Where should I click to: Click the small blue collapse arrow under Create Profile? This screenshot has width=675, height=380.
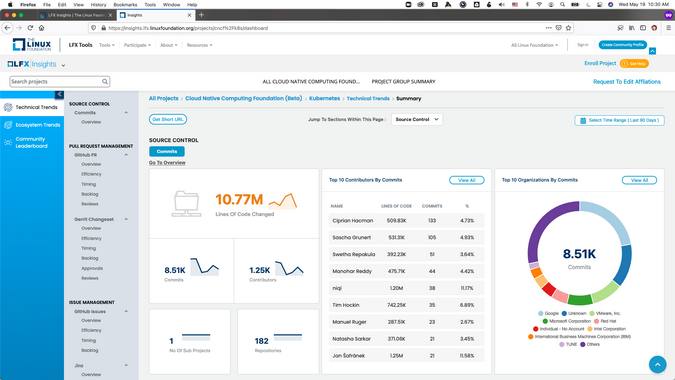[653, 51]
